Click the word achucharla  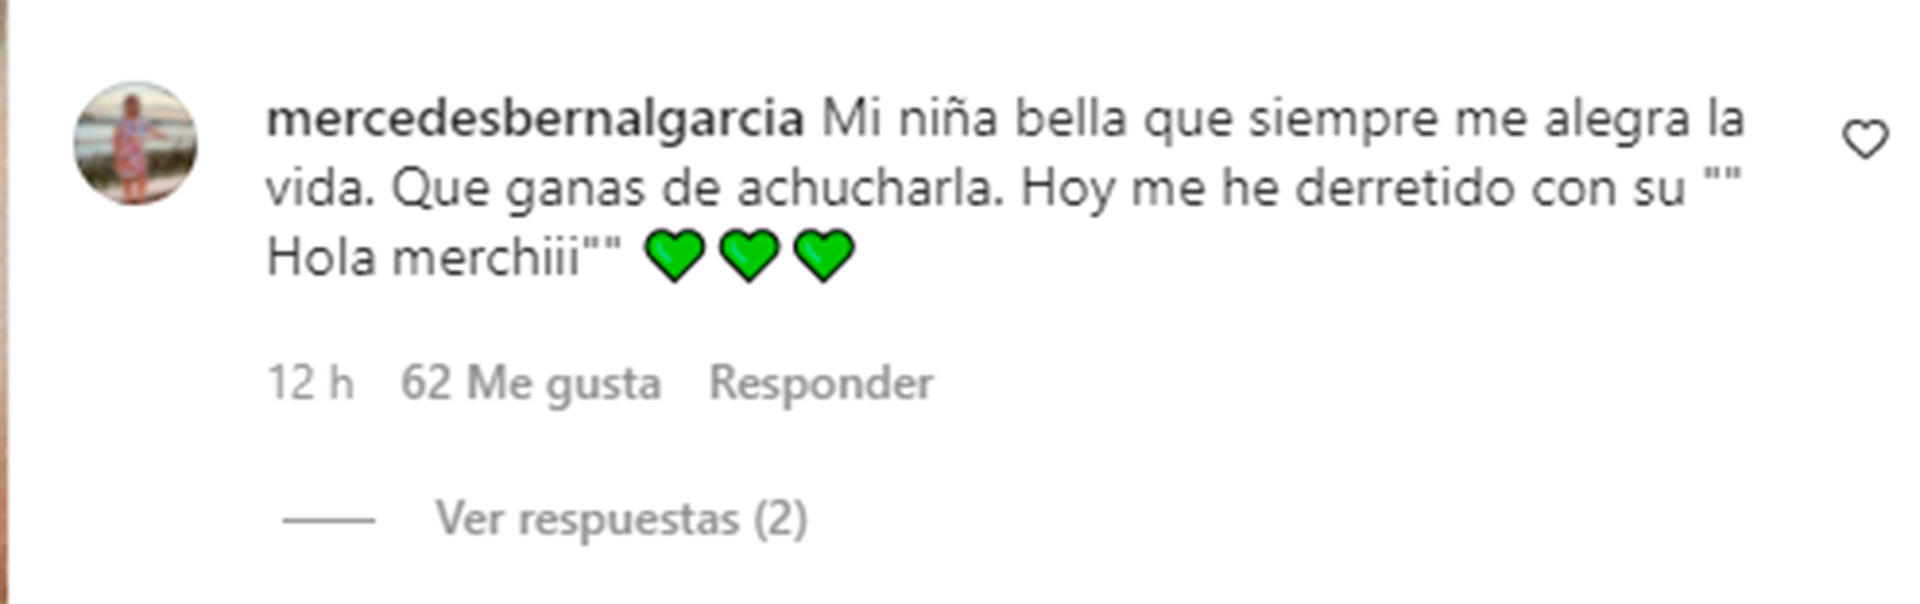(x=870, y=188)
